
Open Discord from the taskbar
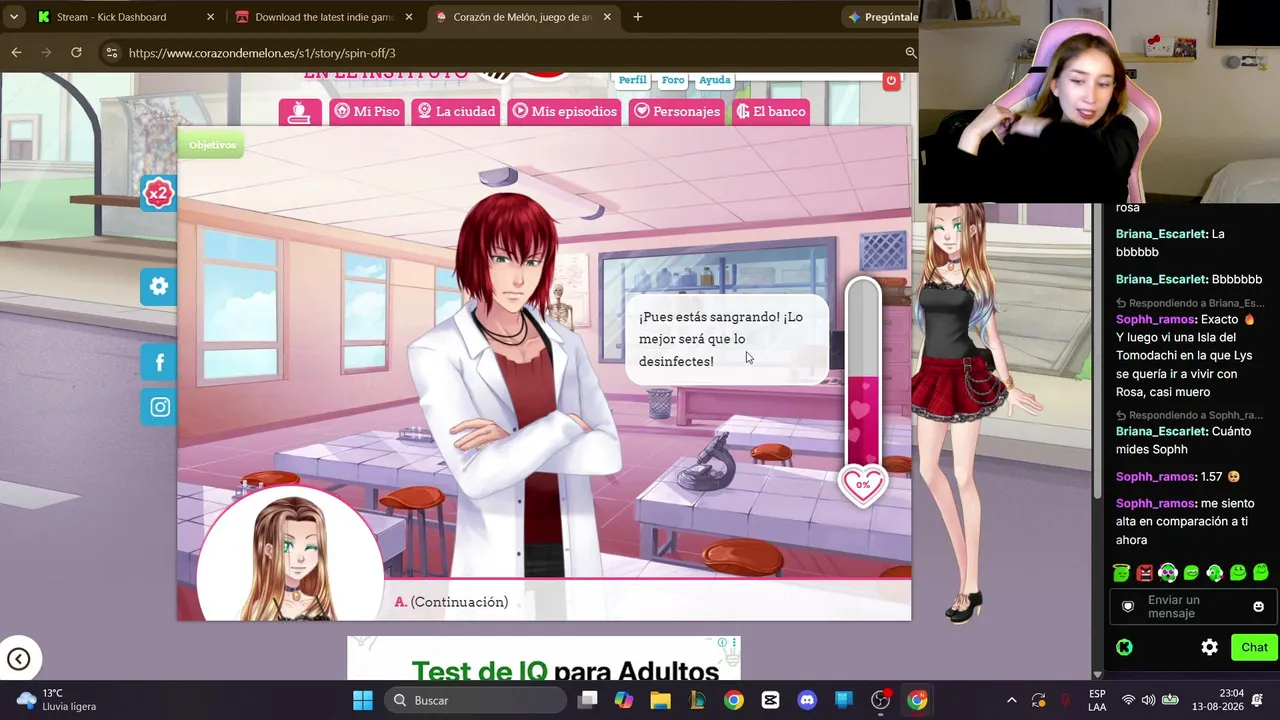click(807, 700)
